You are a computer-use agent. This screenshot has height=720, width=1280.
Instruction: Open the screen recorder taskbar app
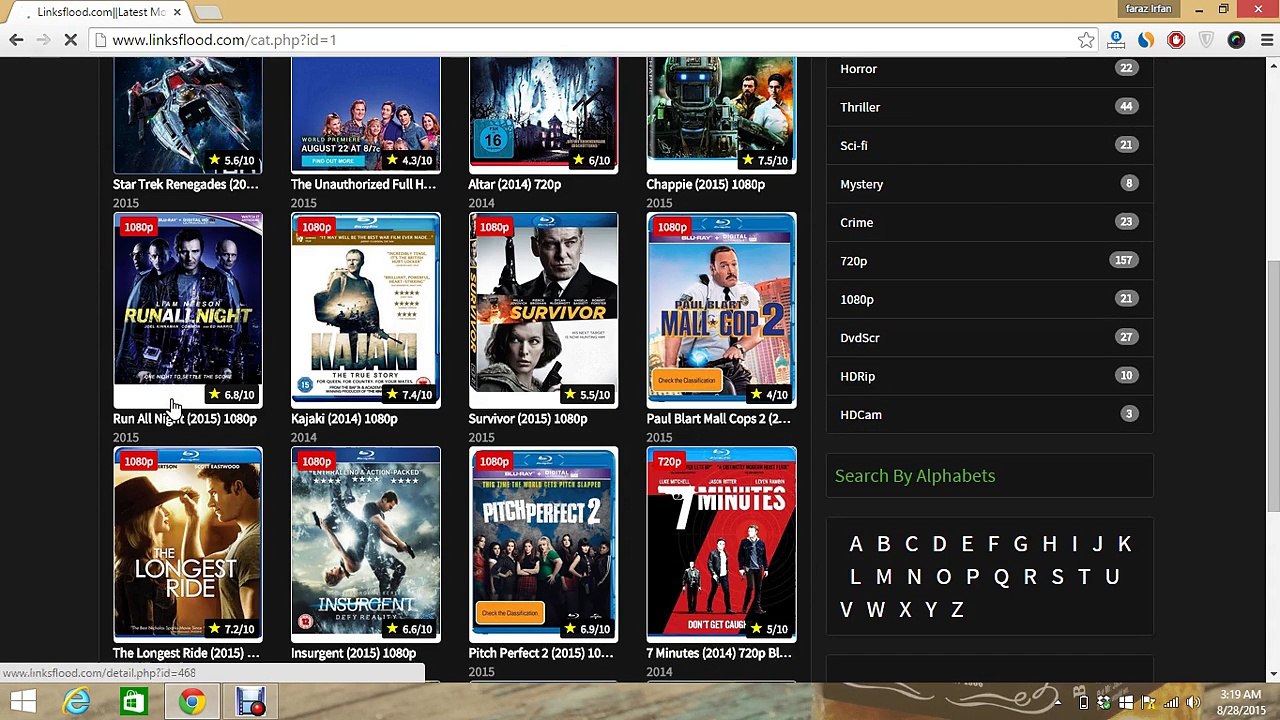click(250, 702)
